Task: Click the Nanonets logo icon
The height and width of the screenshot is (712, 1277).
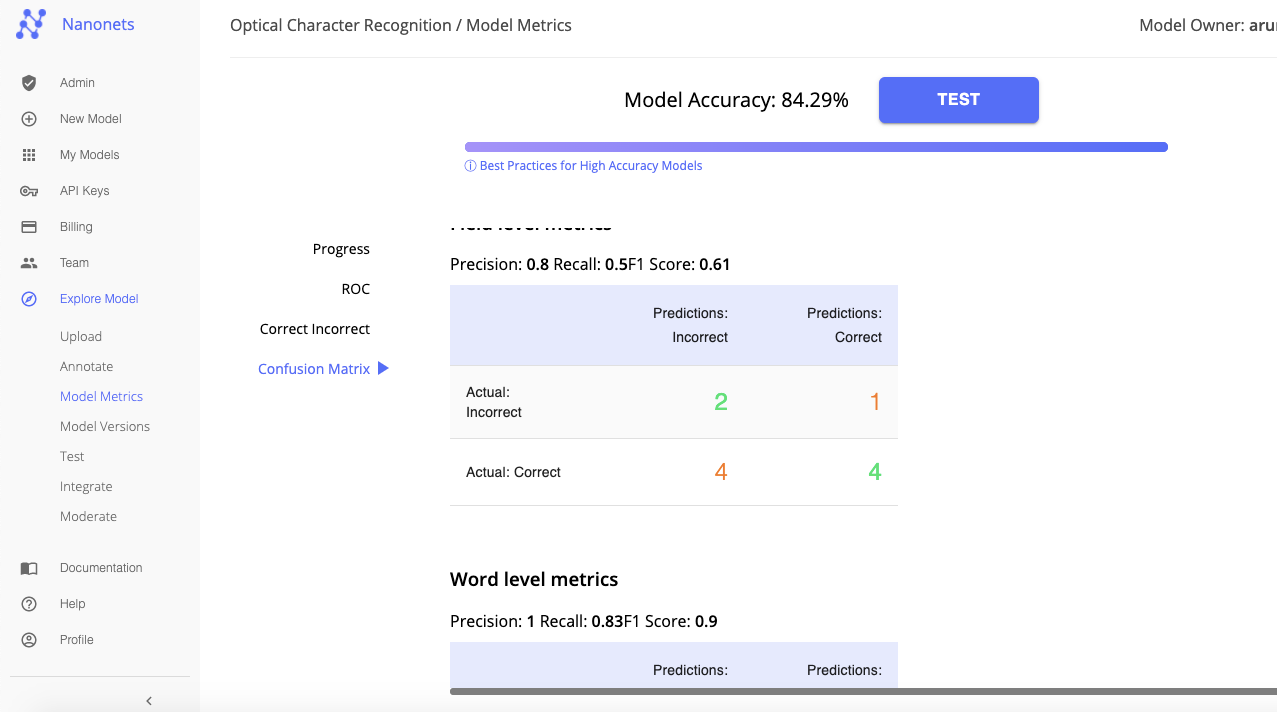Action: click(x=31, y=24)
